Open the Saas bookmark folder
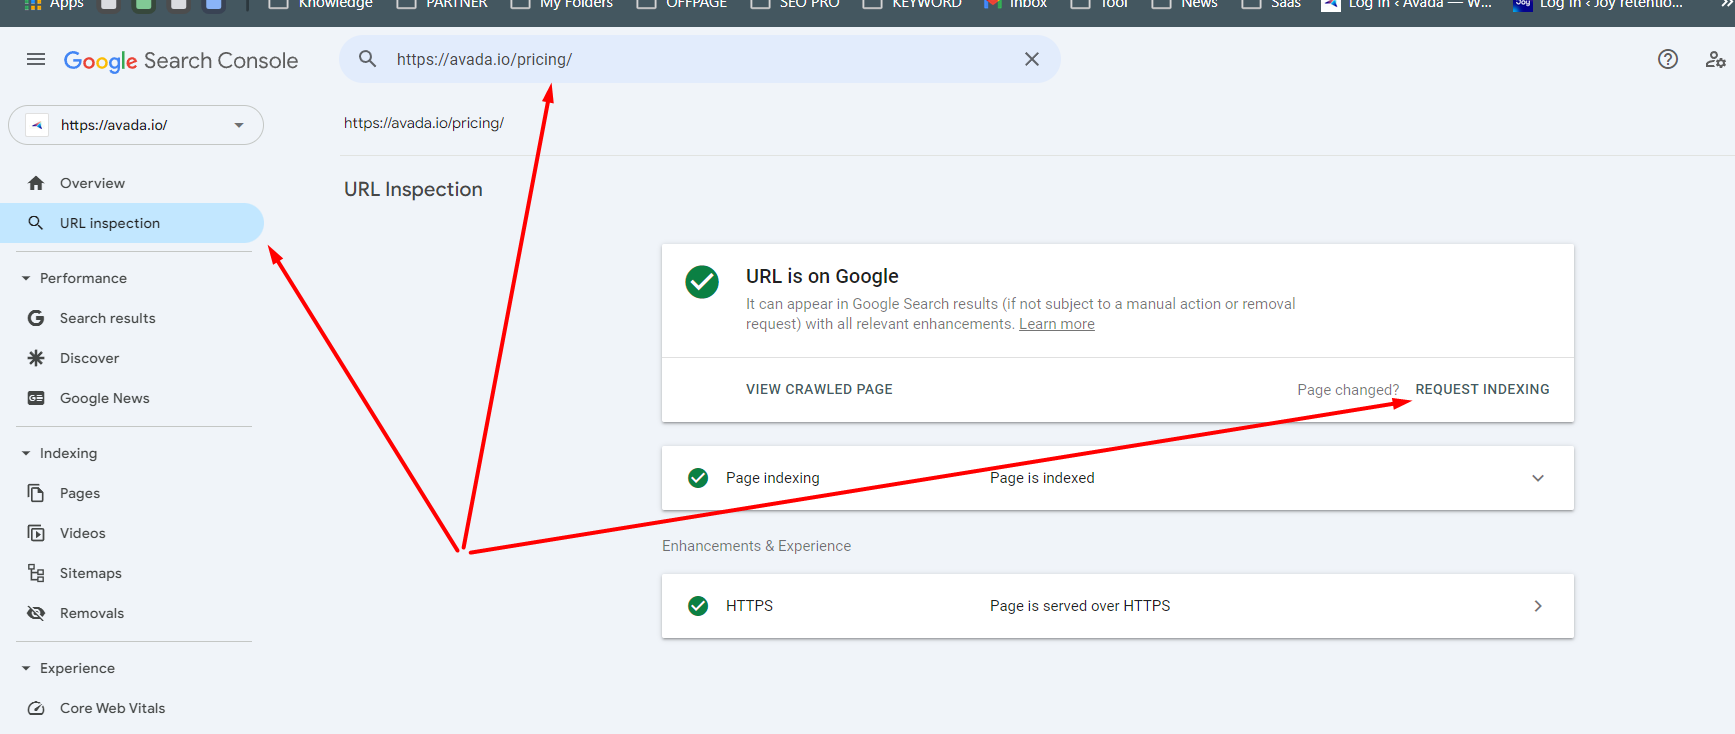 (1271, 4)
